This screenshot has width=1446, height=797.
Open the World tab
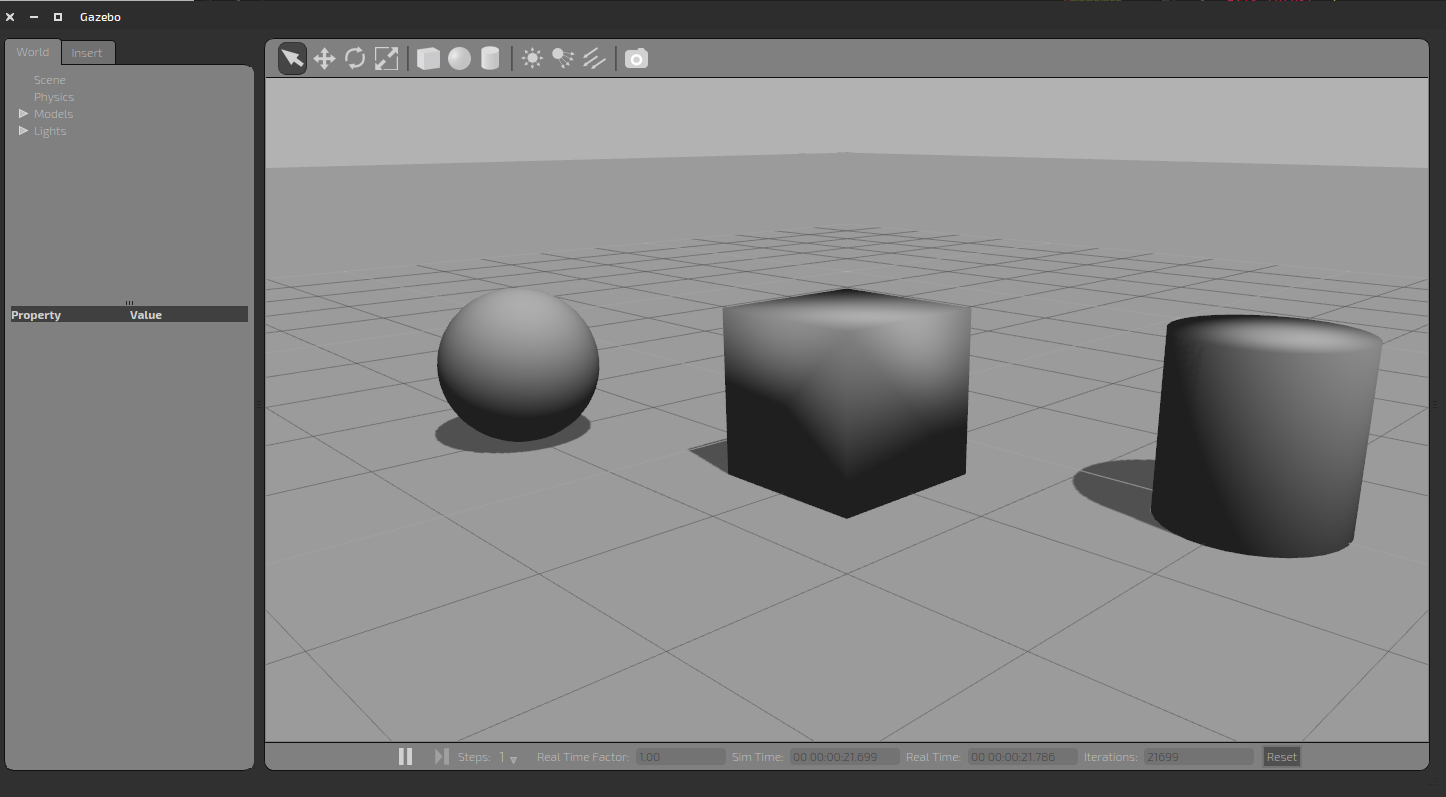pos(33,52)
